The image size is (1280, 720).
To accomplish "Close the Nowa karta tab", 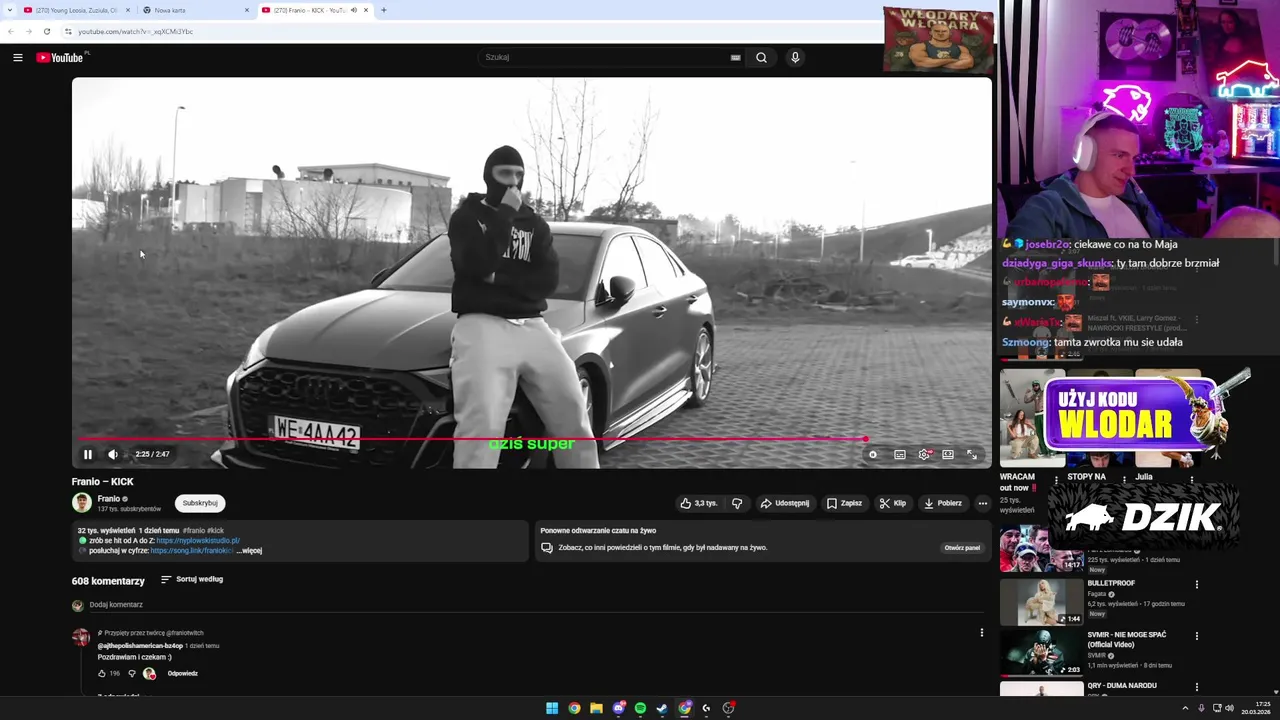I will tap(247, 10).
